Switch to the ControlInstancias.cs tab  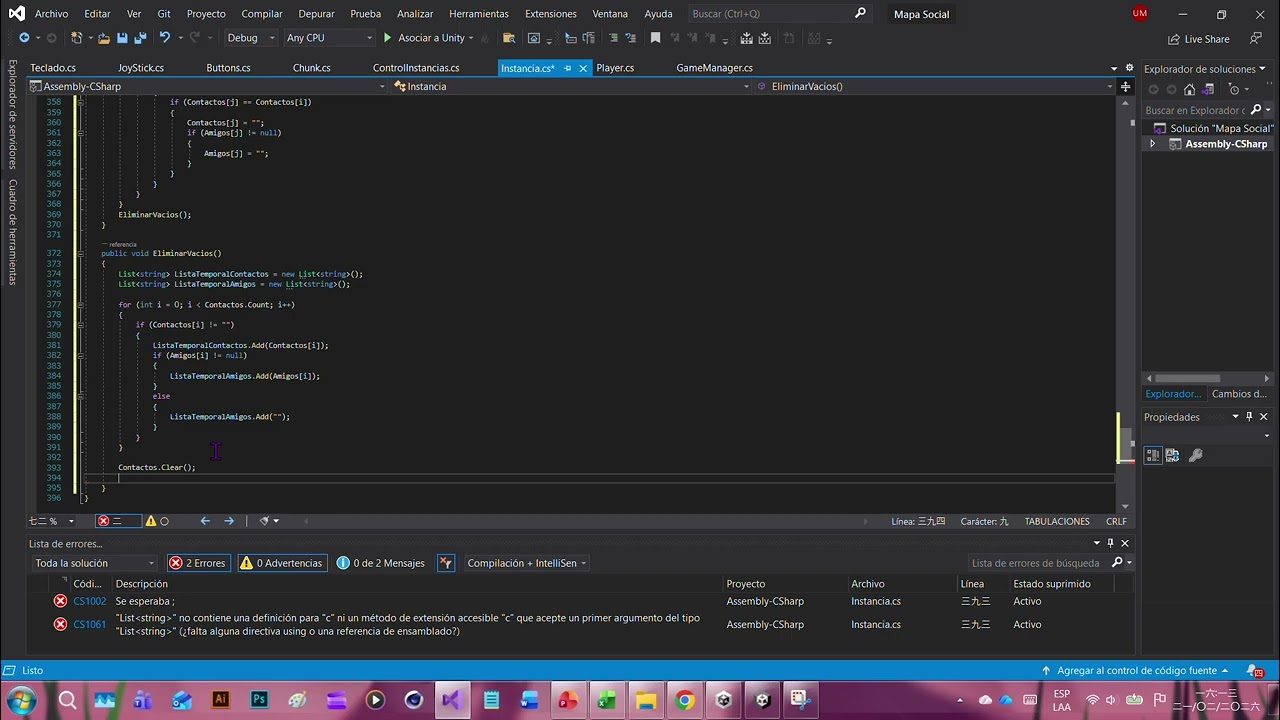pyautogui.click(x=416, y=68)
